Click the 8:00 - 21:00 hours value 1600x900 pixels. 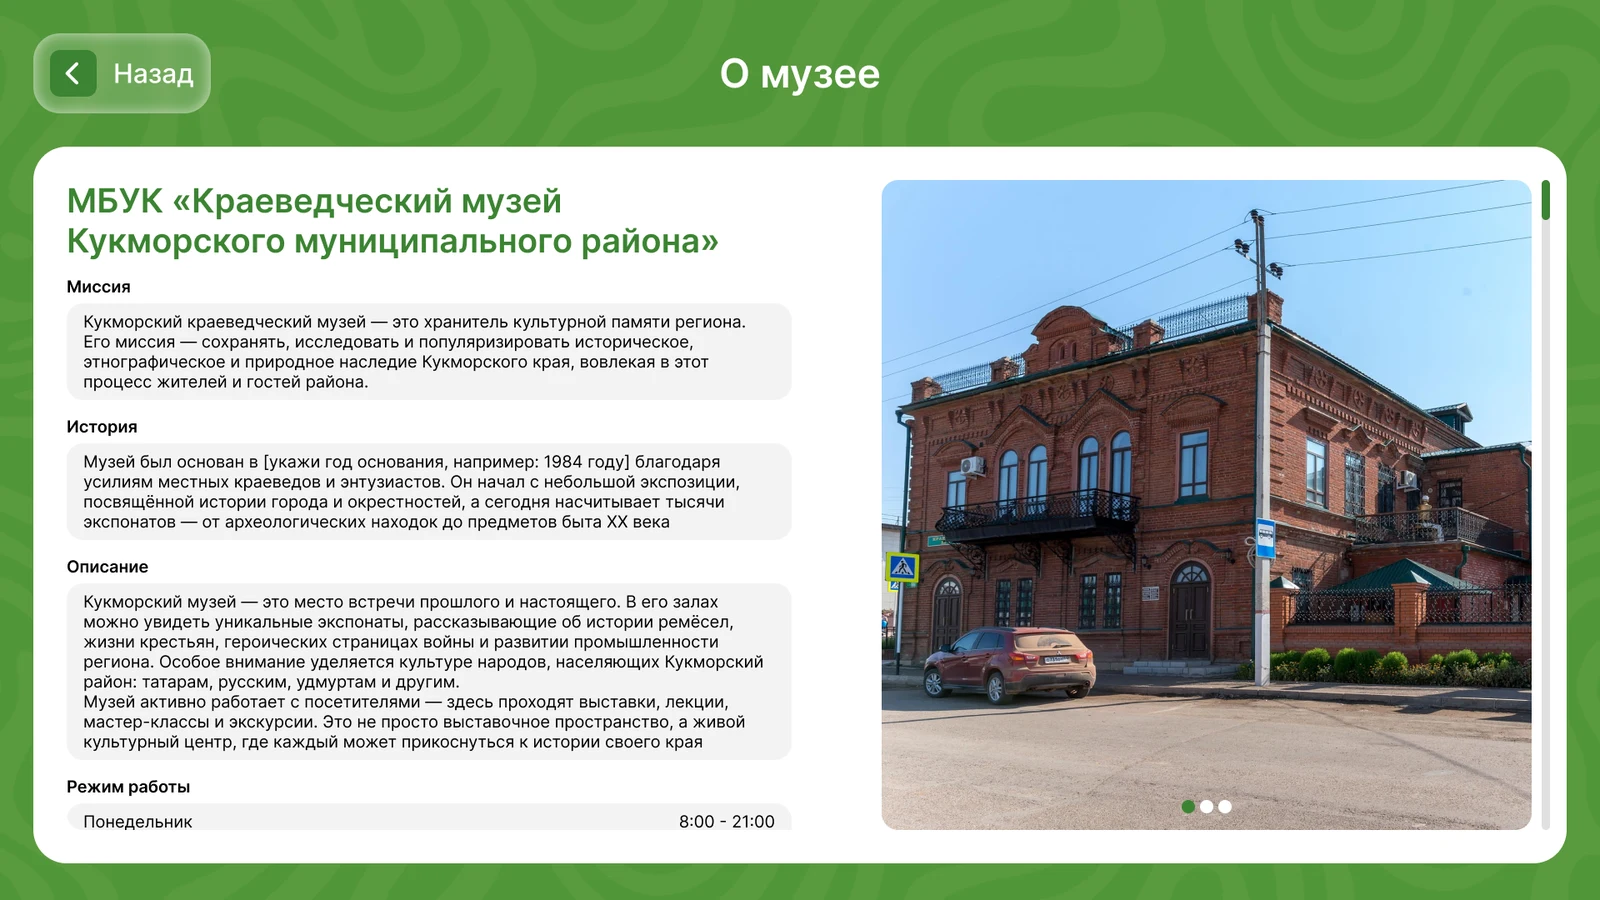tap(726, 821)
